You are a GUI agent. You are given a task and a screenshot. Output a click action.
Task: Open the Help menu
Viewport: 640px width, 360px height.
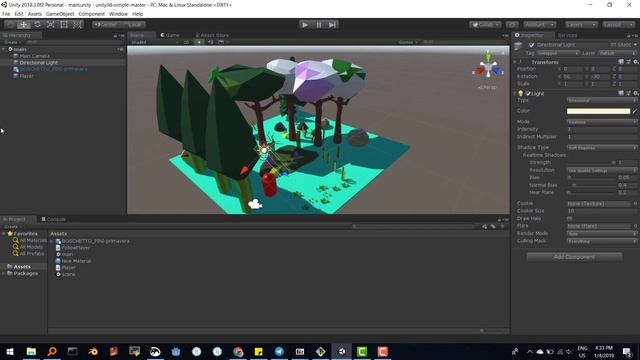138,14
